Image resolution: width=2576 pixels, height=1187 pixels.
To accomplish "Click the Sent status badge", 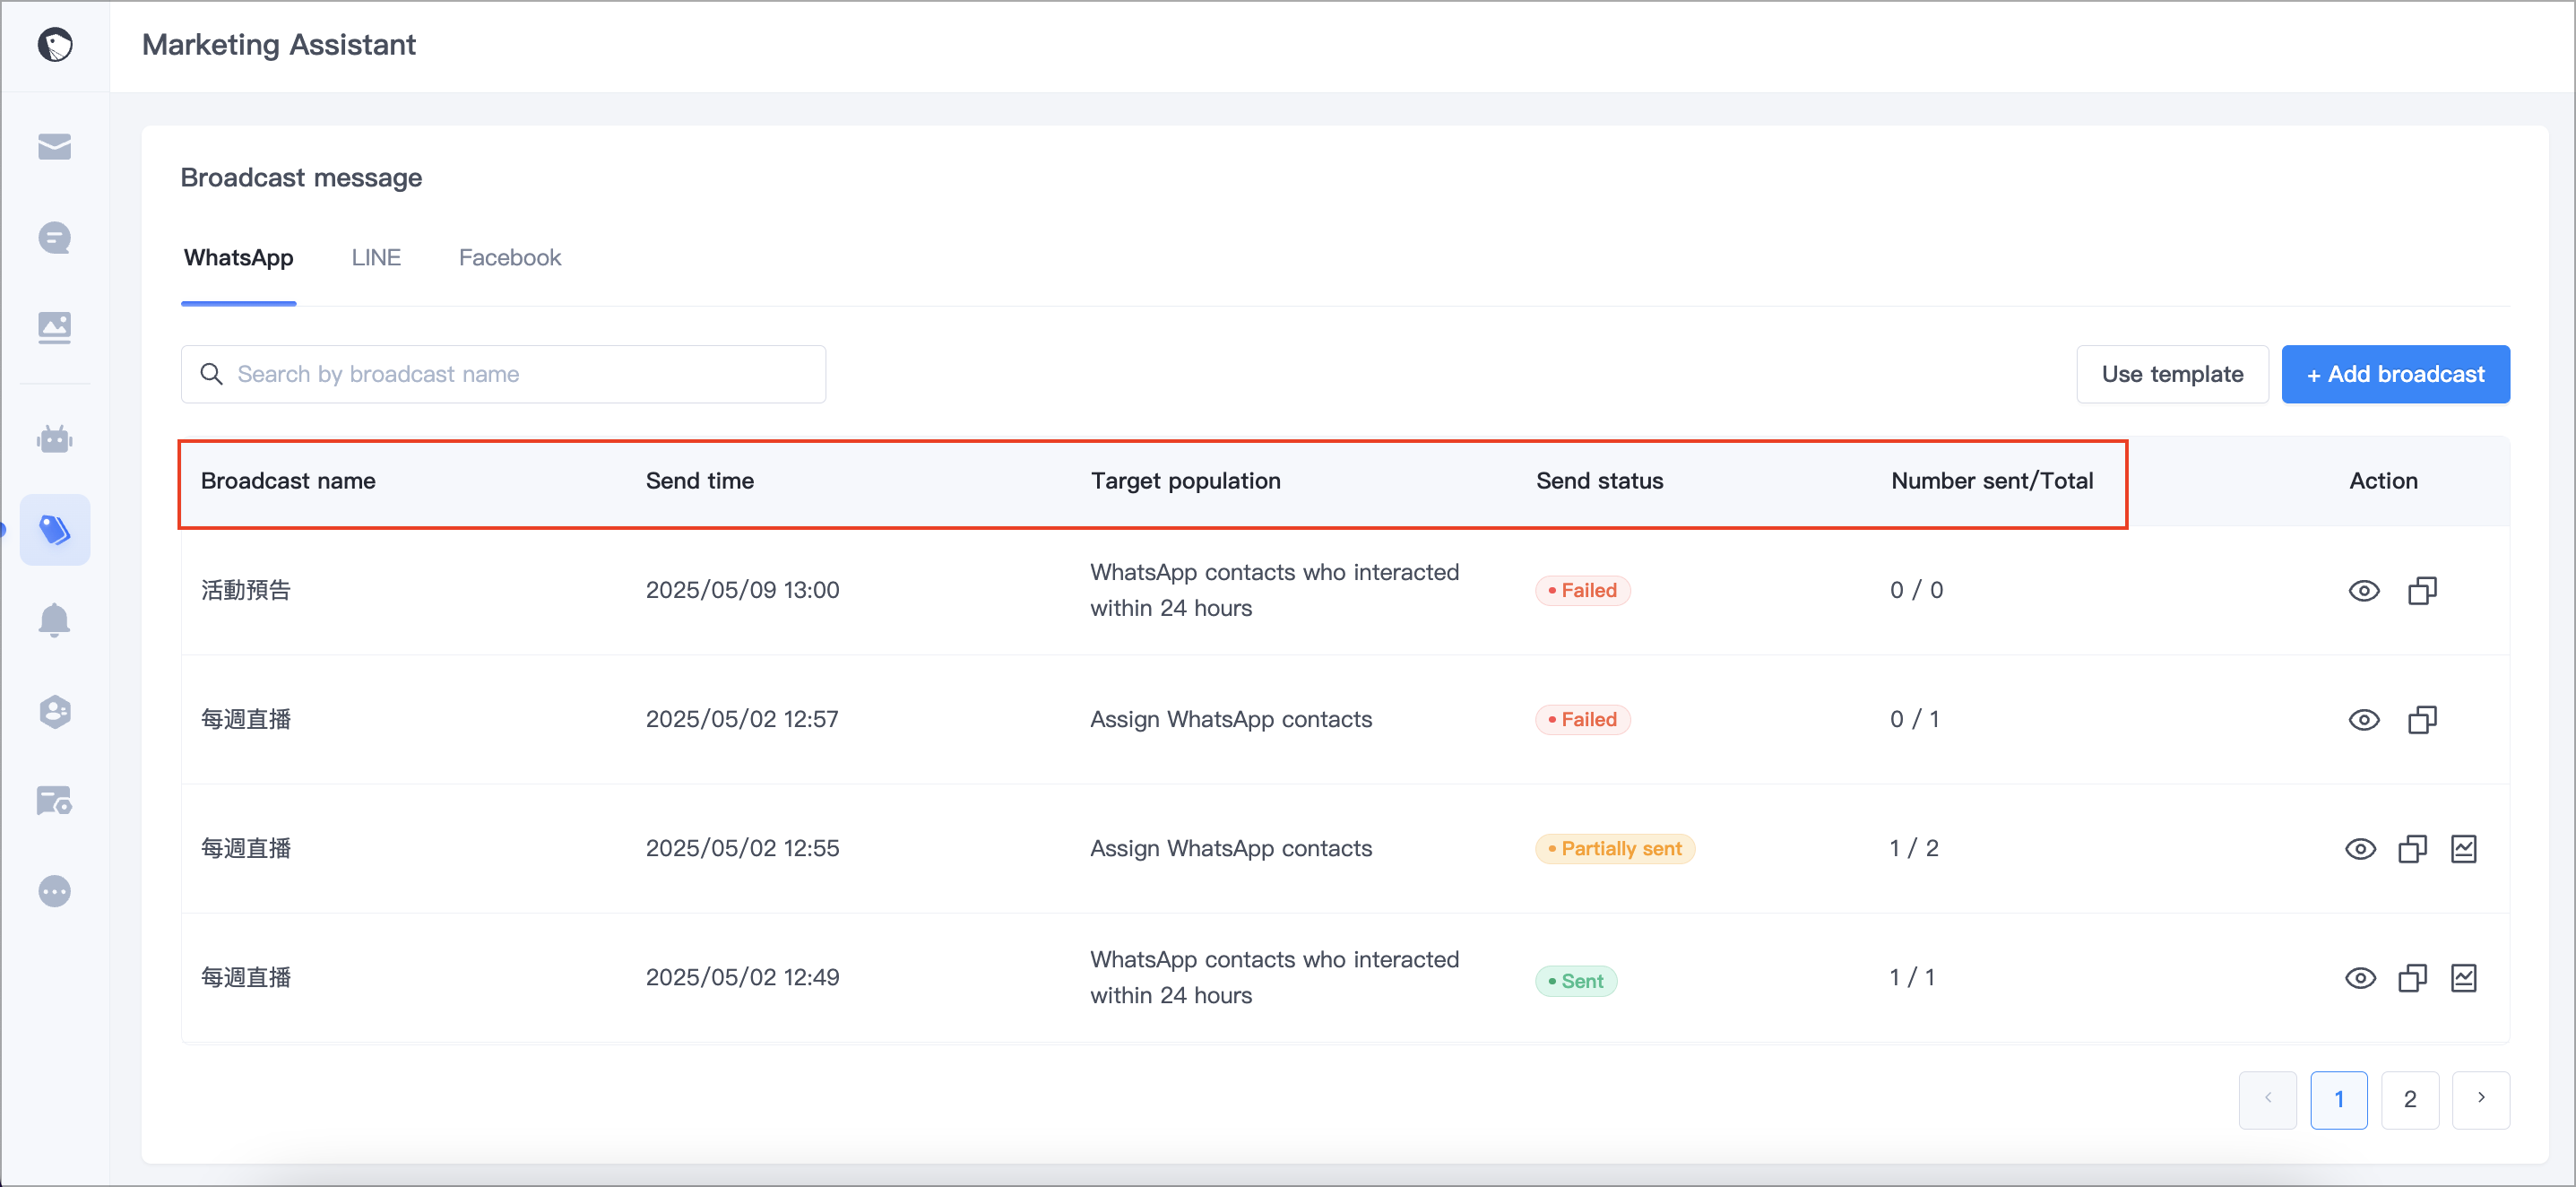I will 1576,982.
